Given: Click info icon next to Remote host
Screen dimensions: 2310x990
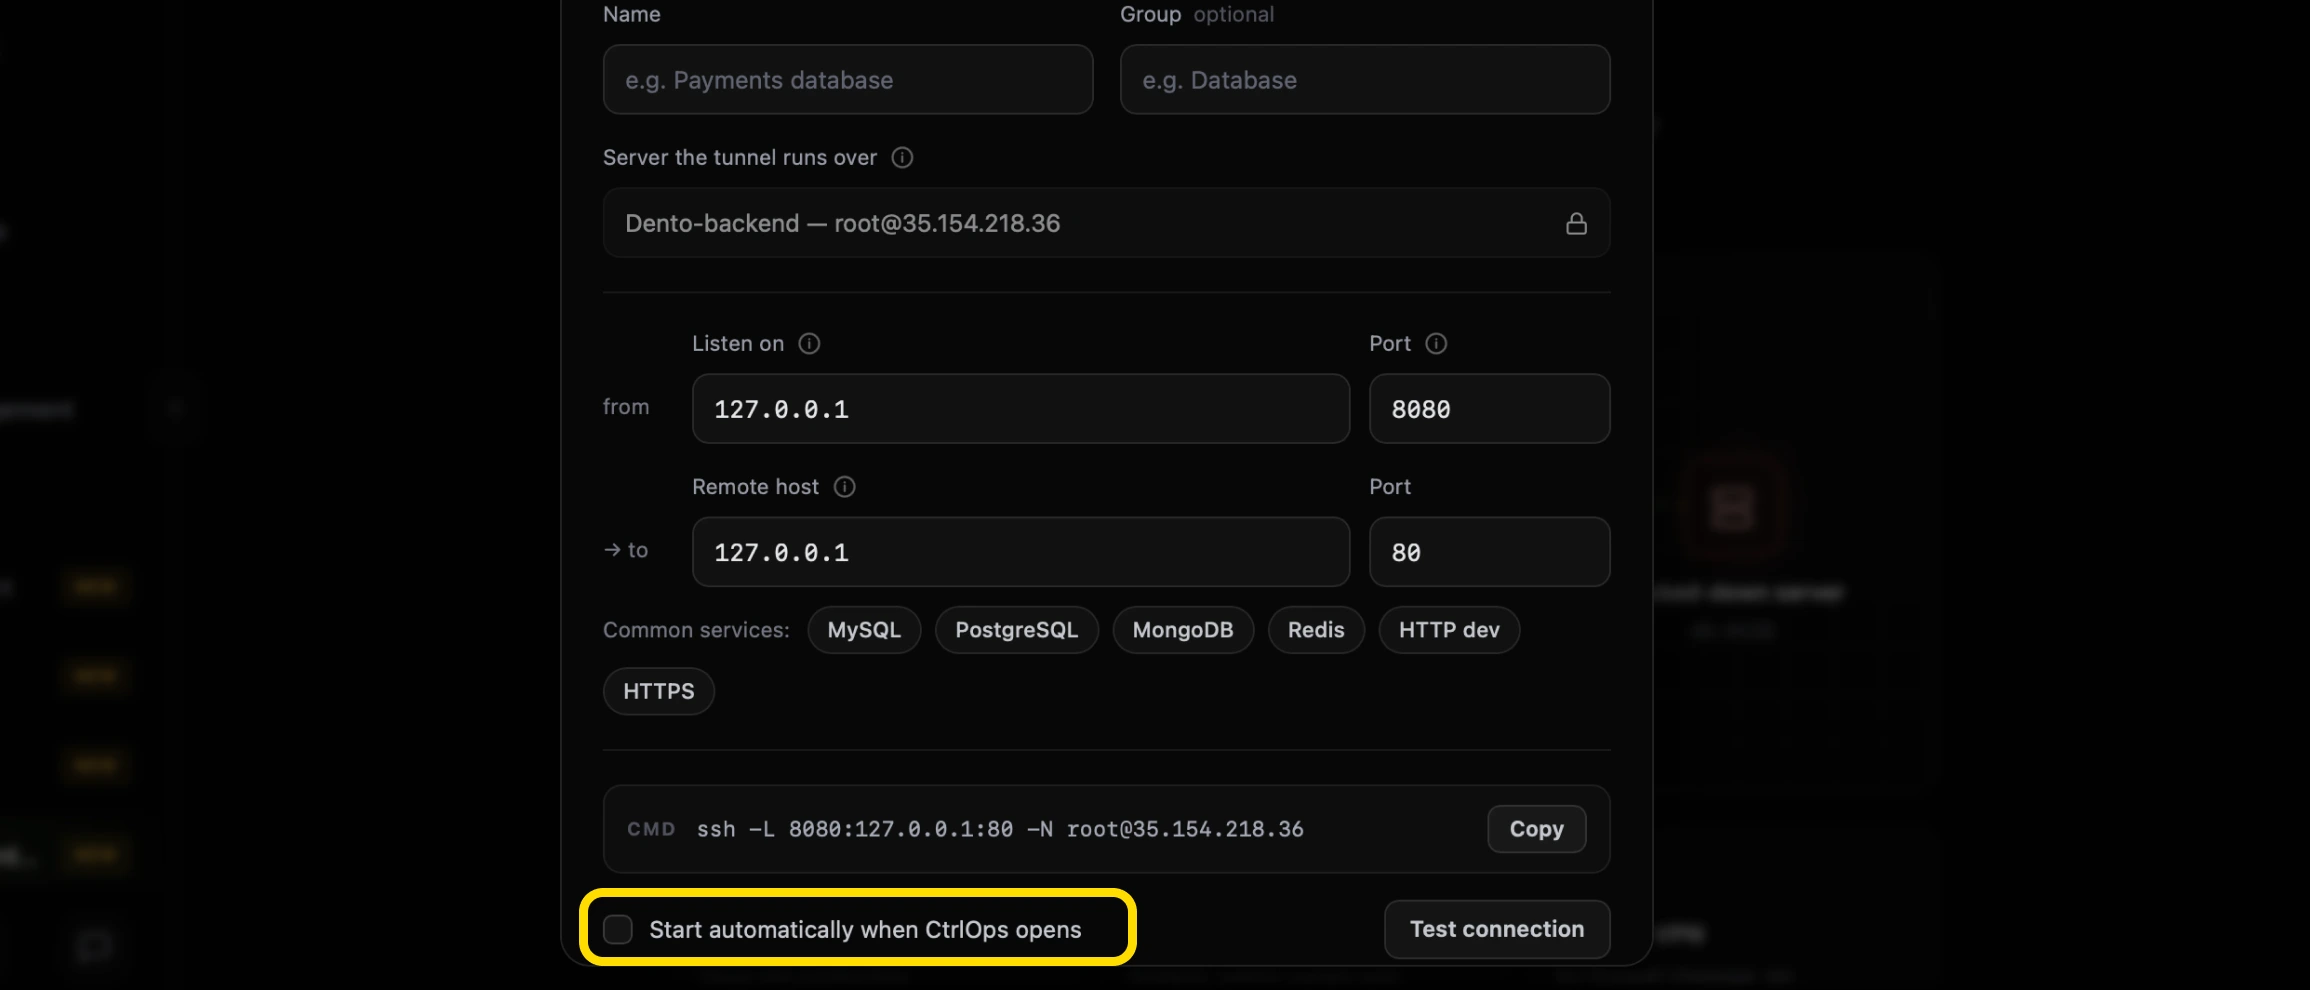Looking at the screenshot, I should coord(845,487).
